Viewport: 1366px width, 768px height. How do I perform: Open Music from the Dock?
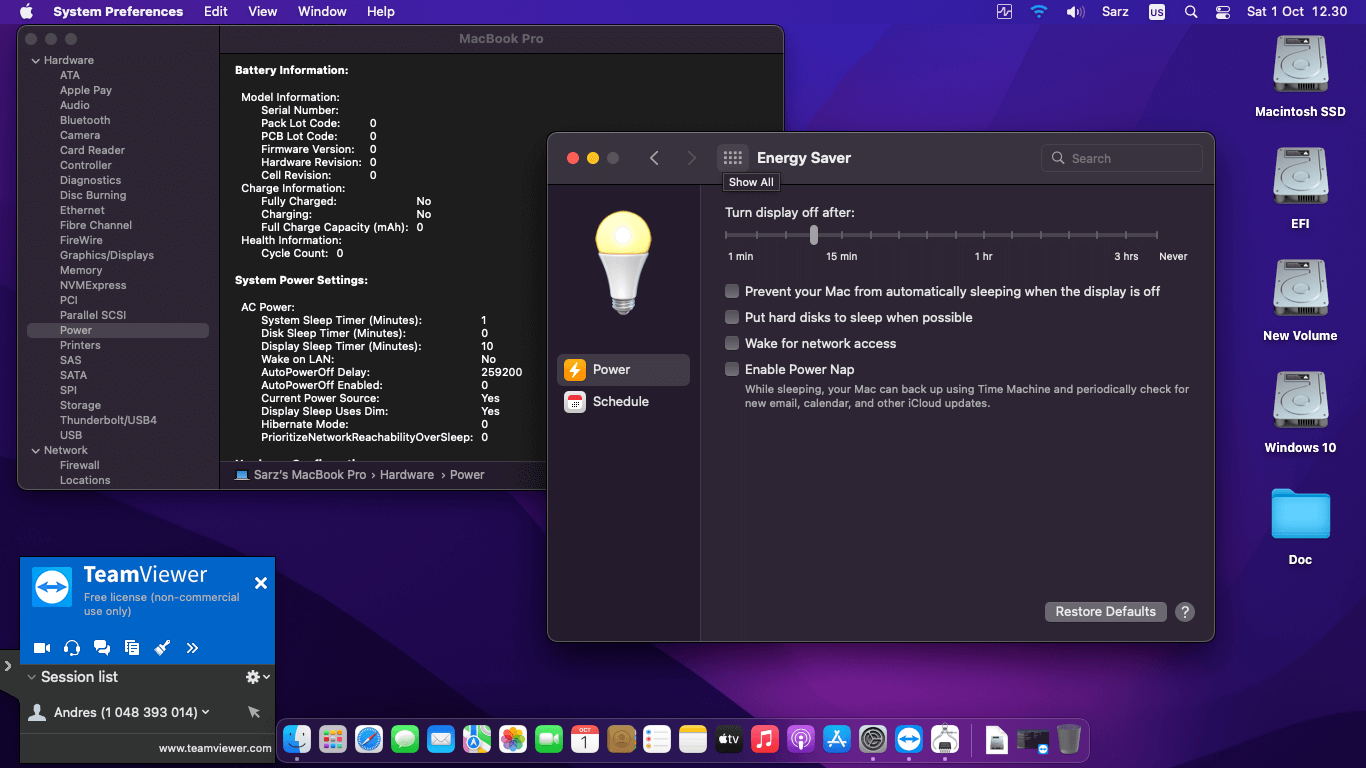[x=765, y=739]
